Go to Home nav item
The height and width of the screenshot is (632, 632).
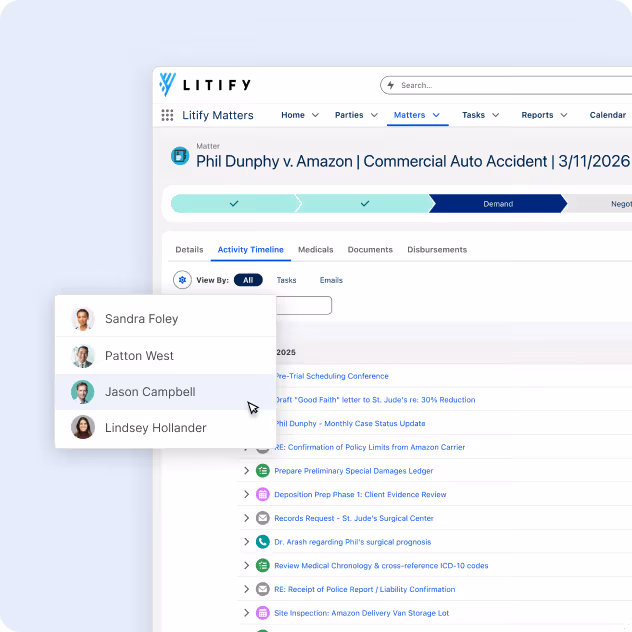point(293,115)
